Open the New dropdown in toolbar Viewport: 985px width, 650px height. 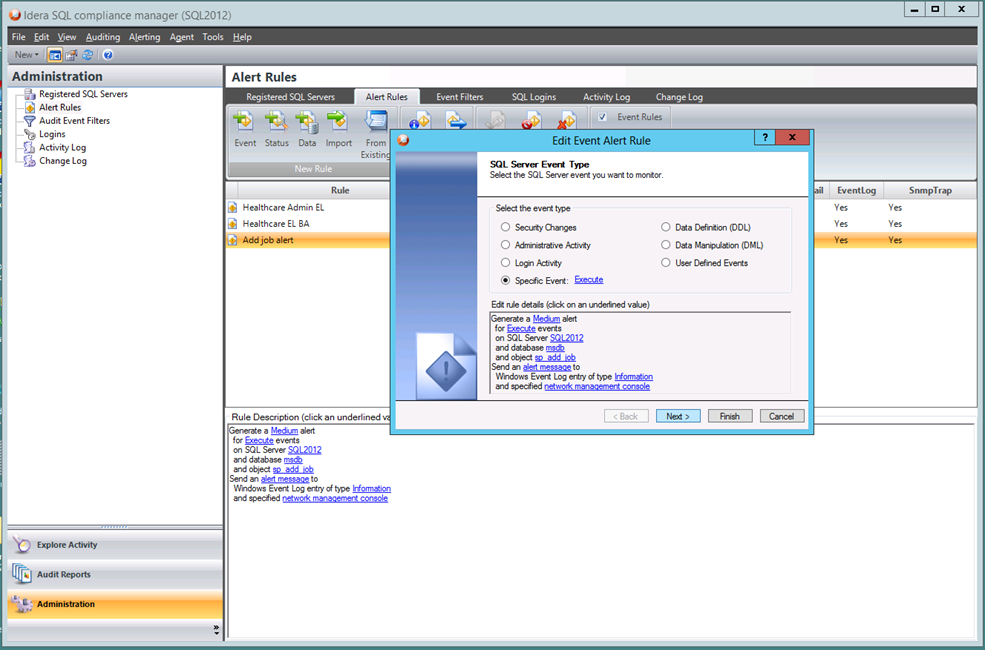pyautogui.click(x=27, y=55)
